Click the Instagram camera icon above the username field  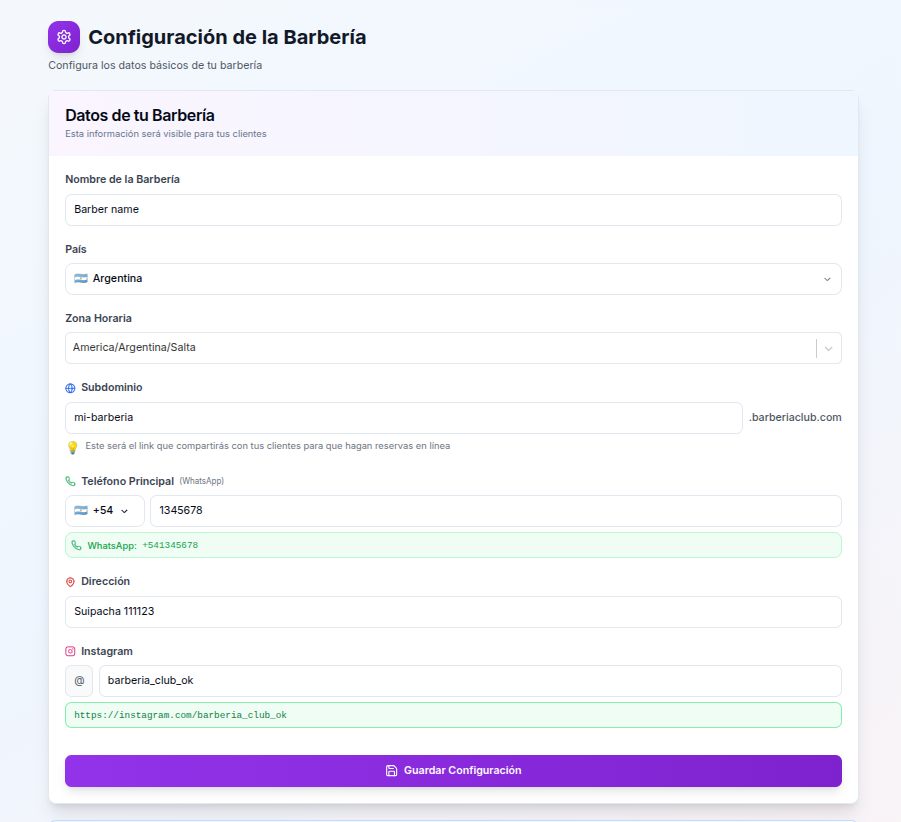(69, 651)
